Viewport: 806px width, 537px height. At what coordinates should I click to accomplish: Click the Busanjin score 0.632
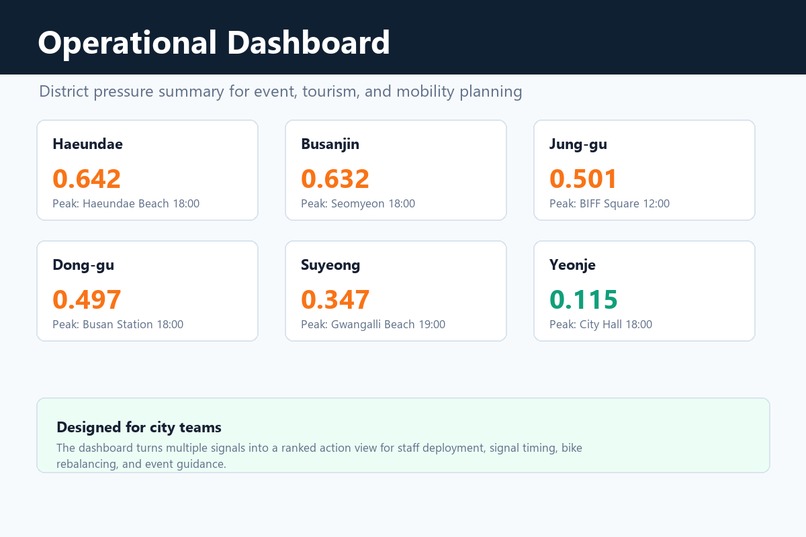pyautogui.click(x=335, y=179)
